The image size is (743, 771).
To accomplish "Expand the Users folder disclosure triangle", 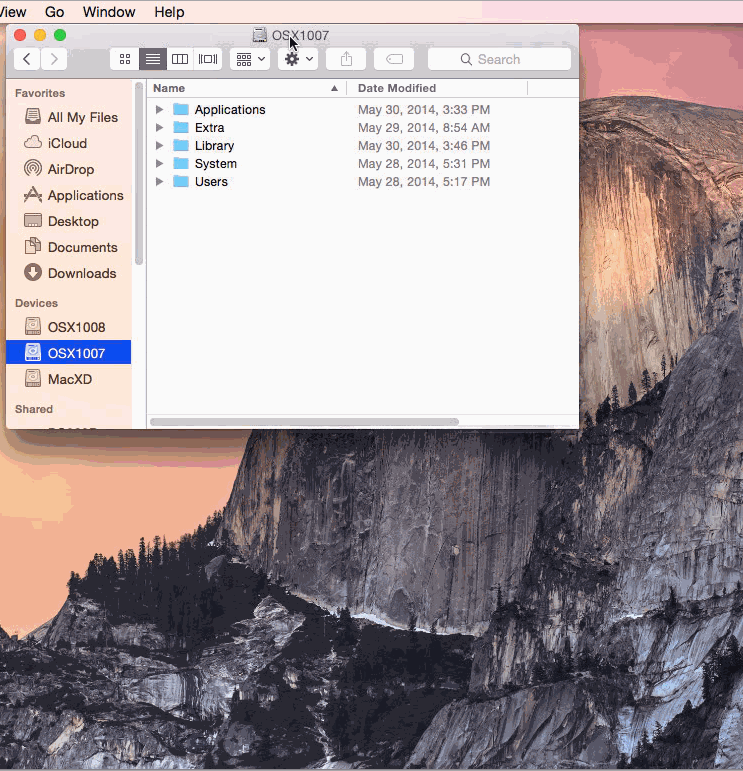I will coord(159,181).
